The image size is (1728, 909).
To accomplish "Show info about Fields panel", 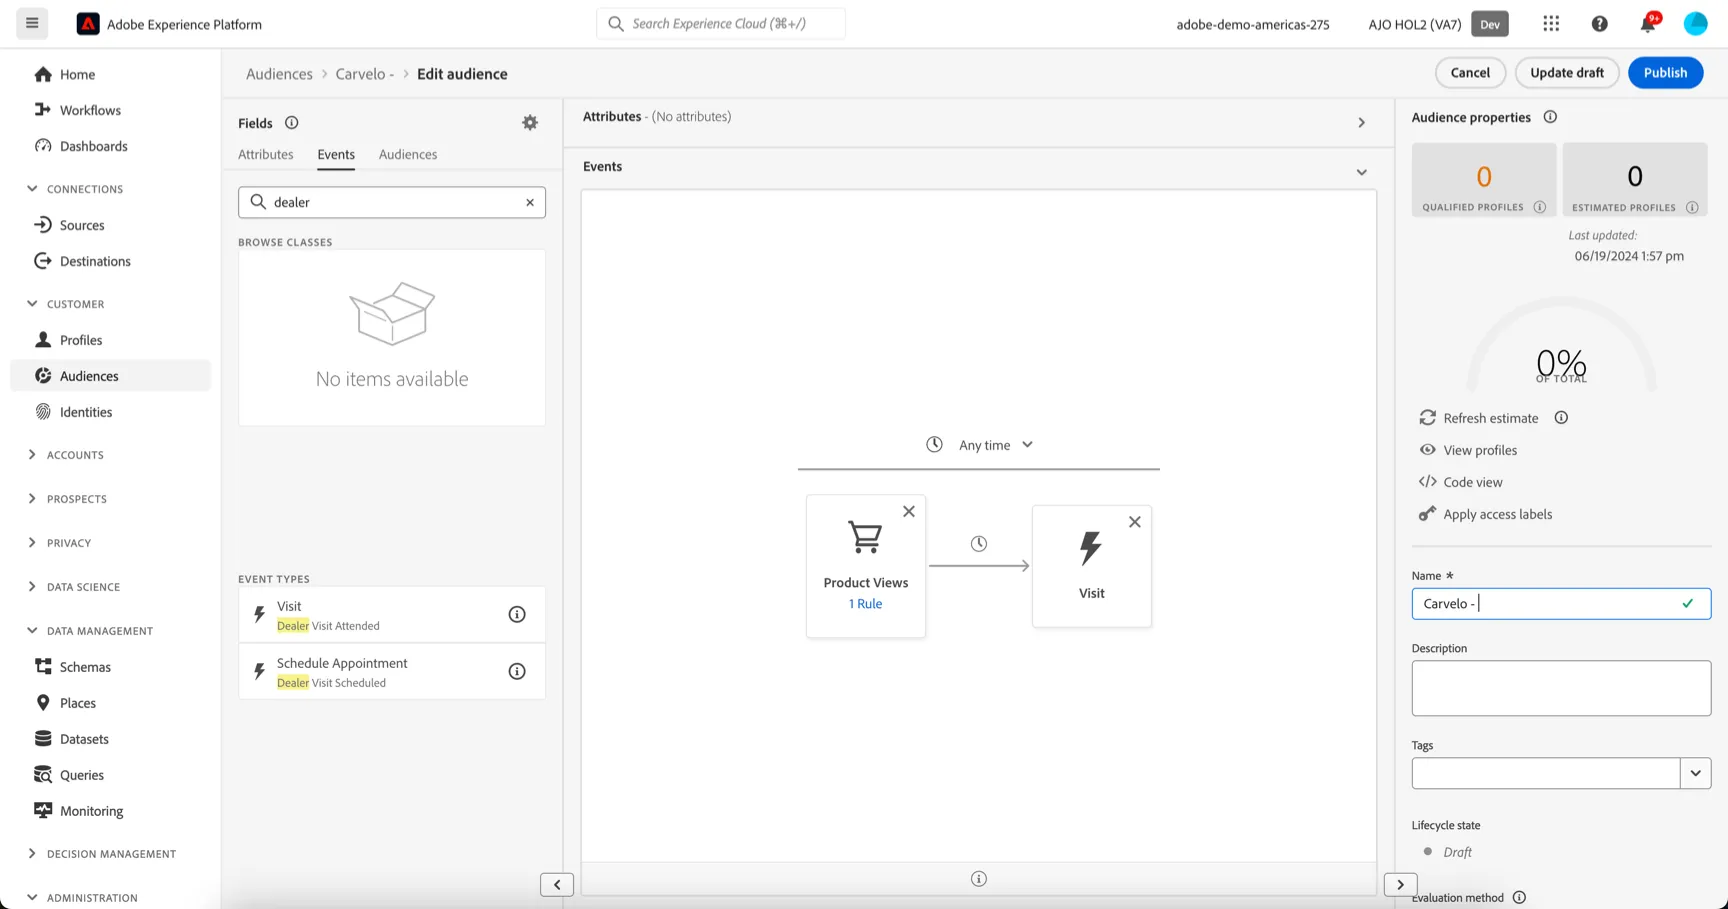I will pos(292,123).
